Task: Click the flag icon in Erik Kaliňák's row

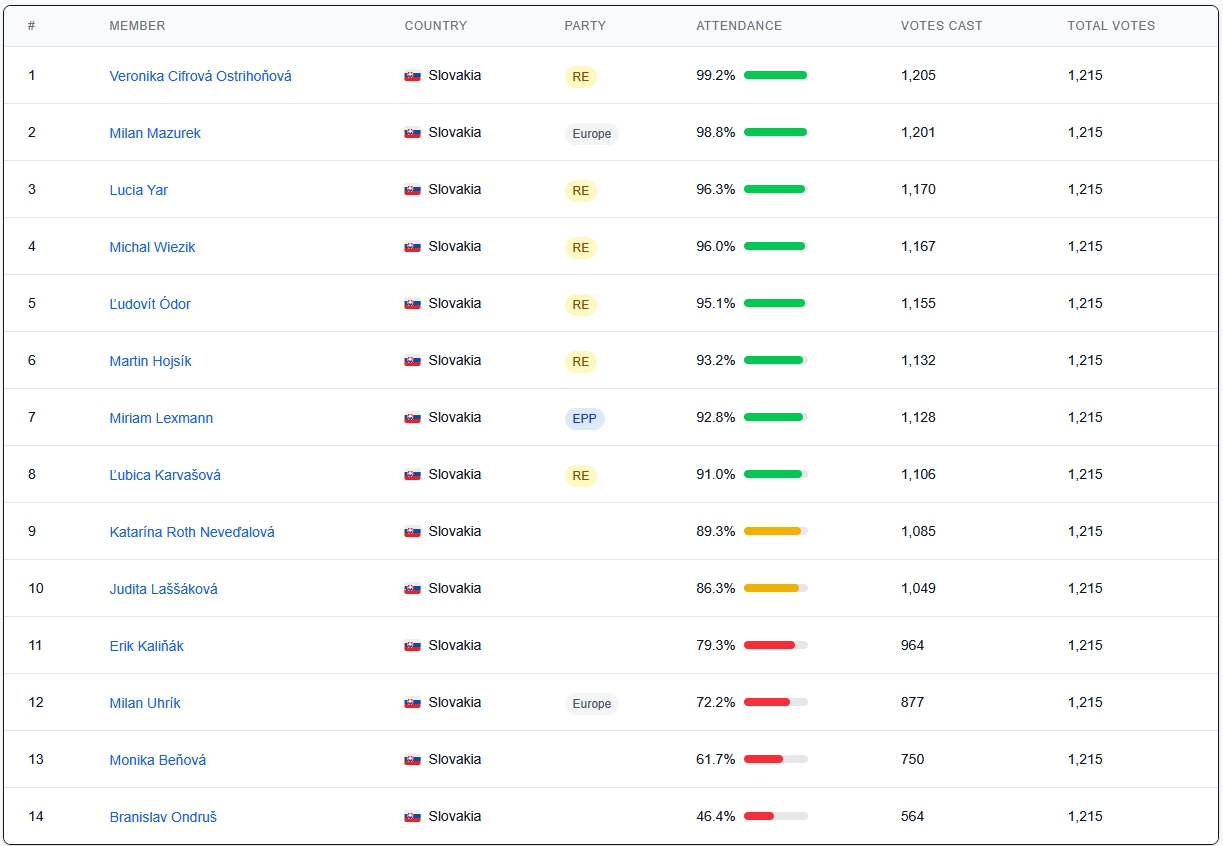Action: click(x=412, y=646)
